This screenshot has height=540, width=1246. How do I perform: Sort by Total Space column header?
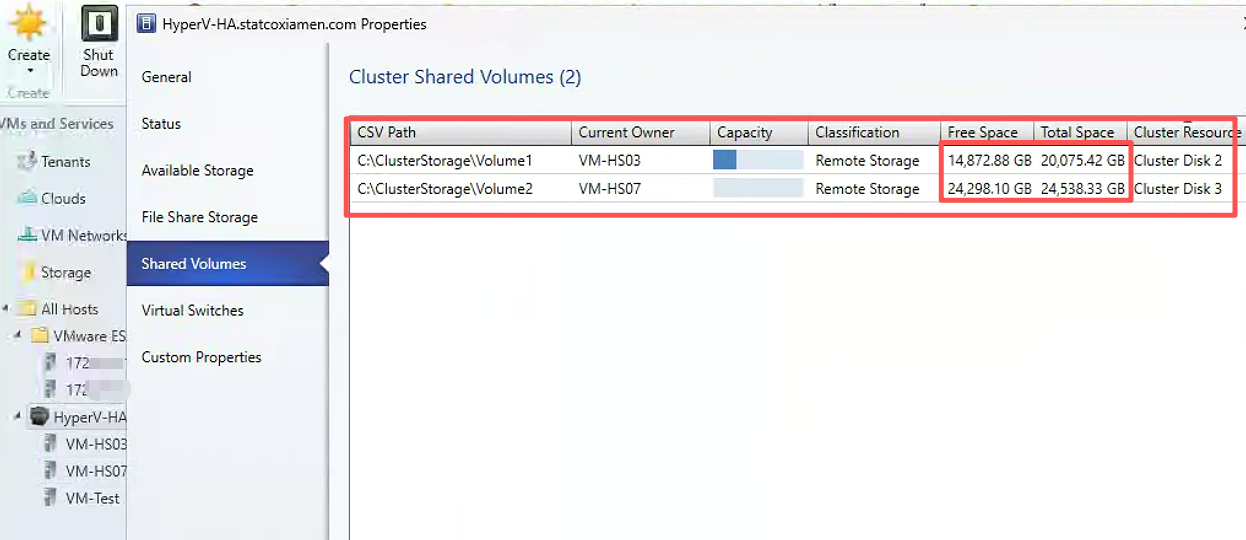(1080, 132)
